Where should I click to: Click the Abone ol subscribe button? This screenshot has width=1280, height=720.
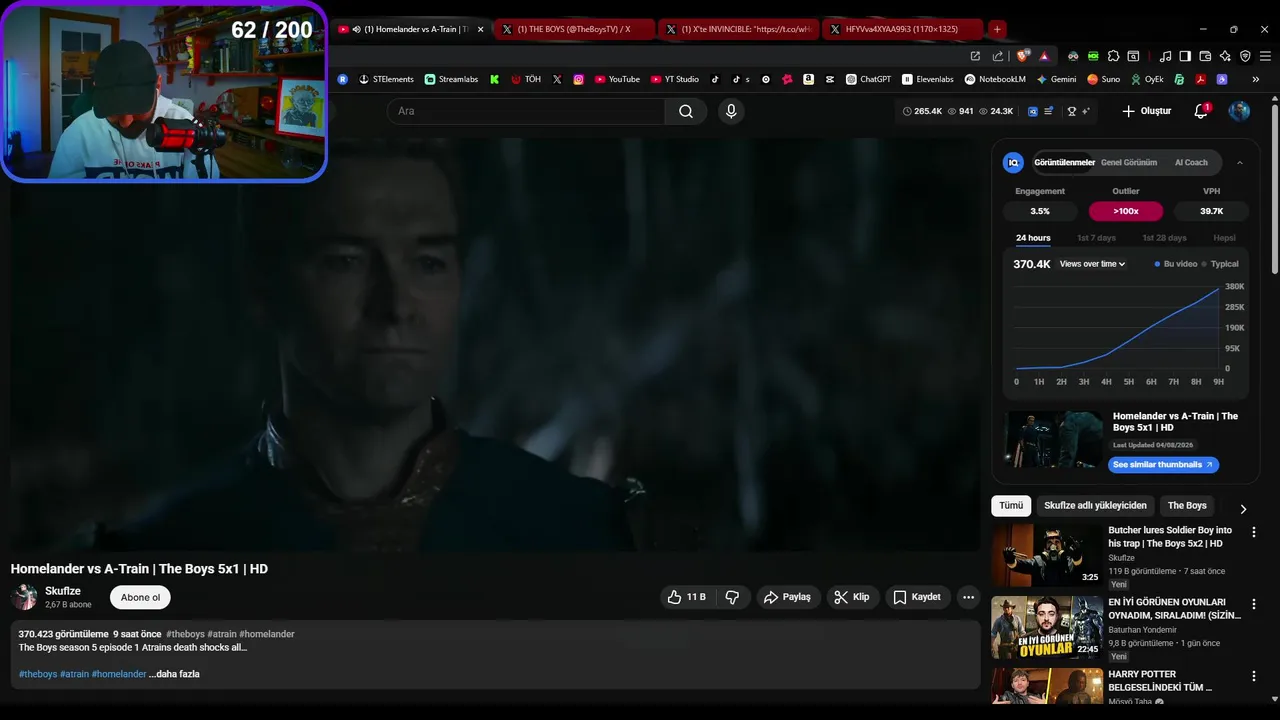(x=140, y=597)
